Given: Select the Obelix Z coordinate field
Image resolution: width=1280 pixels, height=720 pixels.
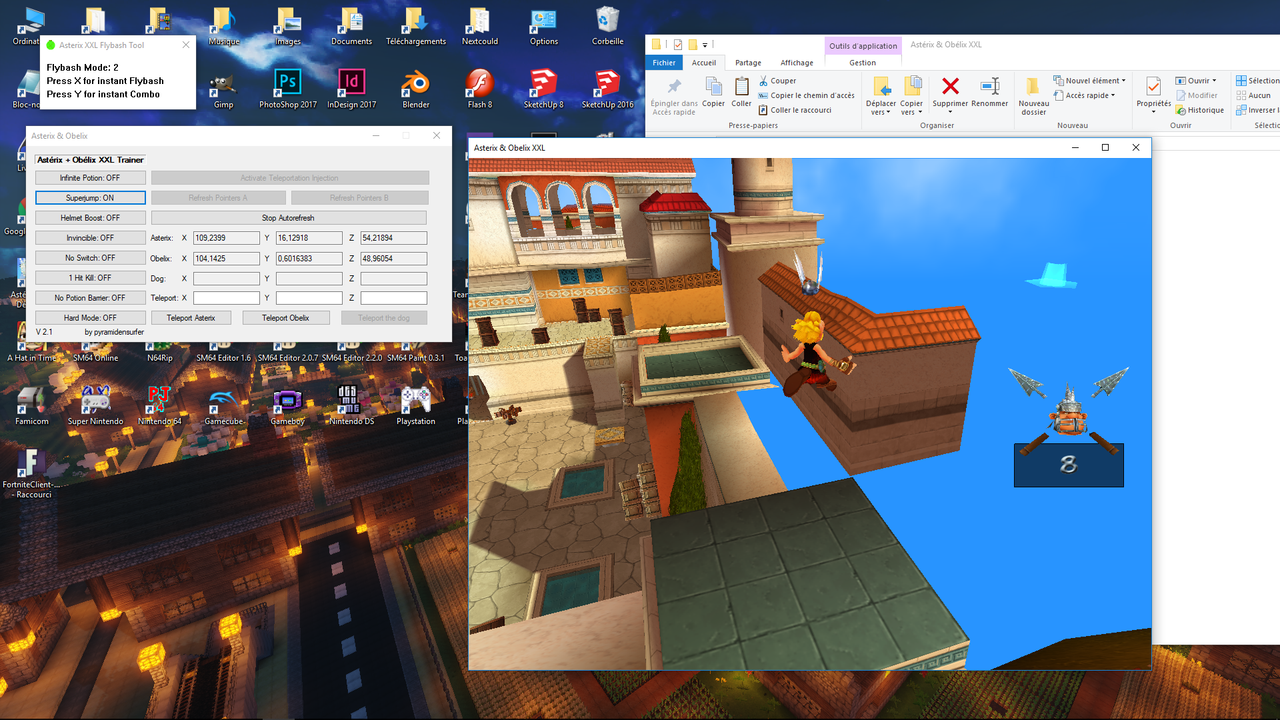Looking at the screenshot, I should tap(394, 258).
